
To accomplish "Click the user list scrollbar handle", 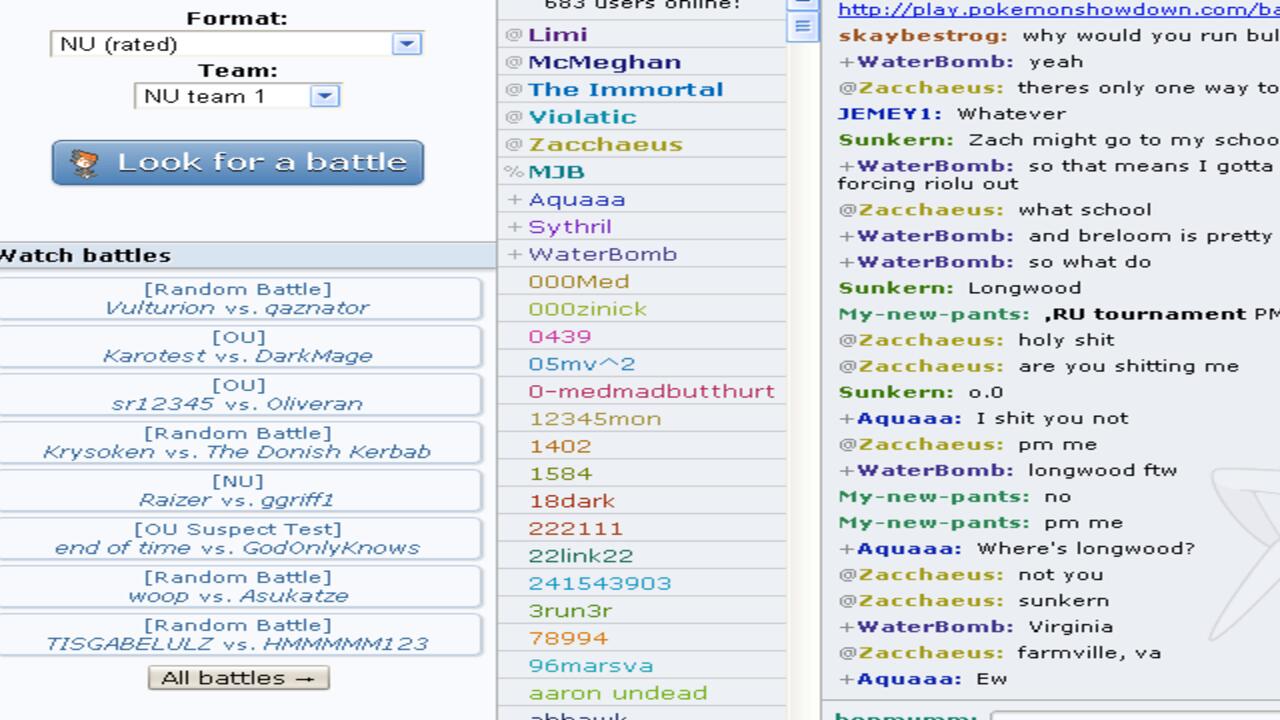I will coord(802,26).
